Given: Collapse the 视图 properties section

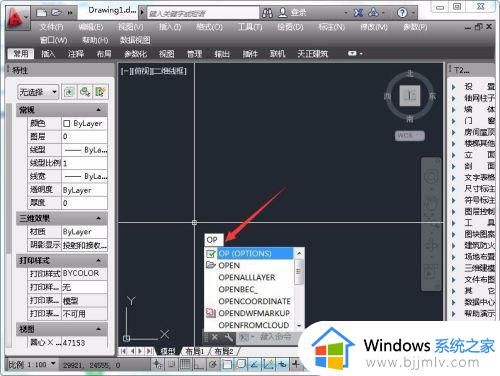Looking at the screenshot, I should [99, 329].
